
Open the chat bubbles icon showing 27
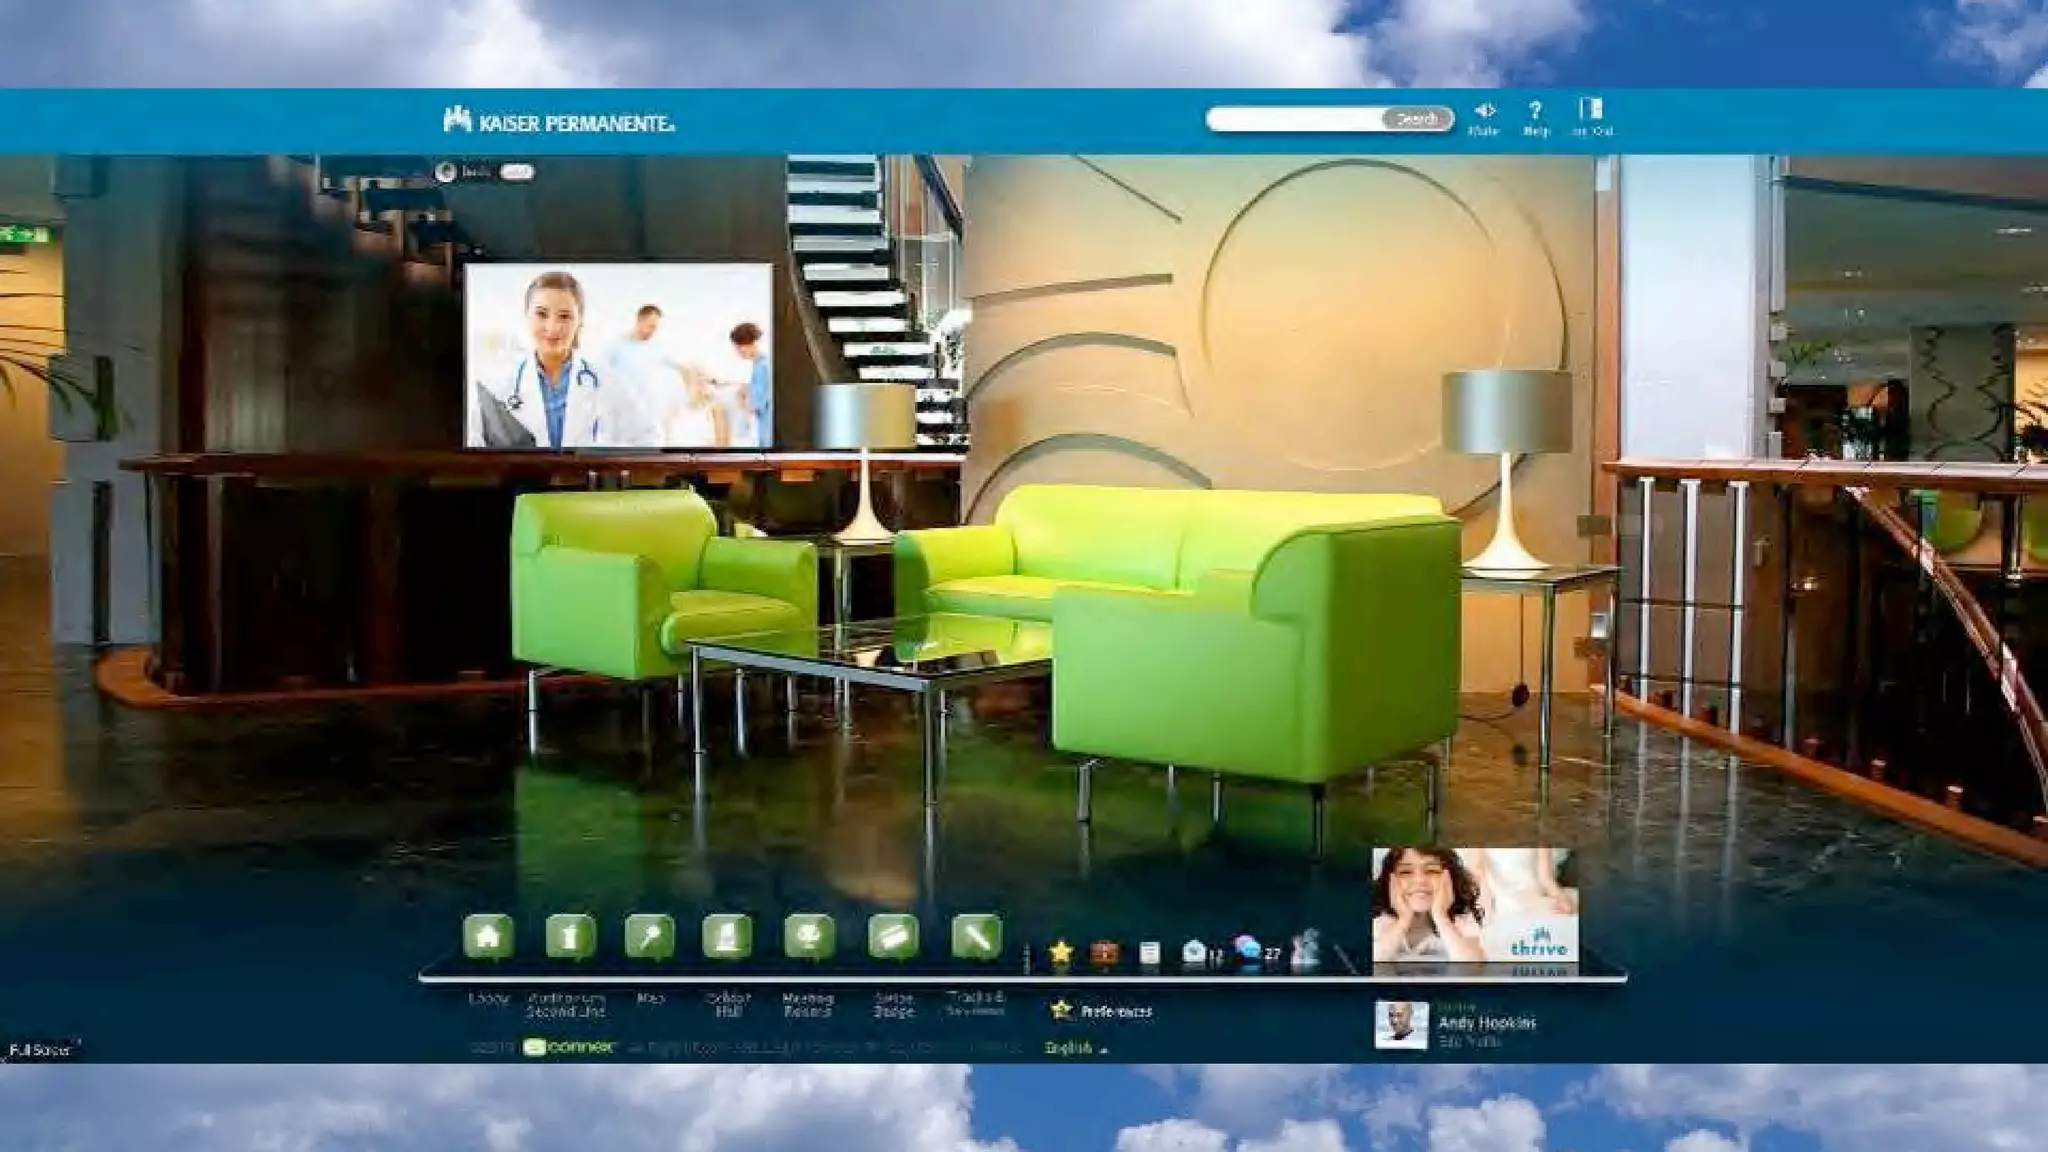[1248, 949]
